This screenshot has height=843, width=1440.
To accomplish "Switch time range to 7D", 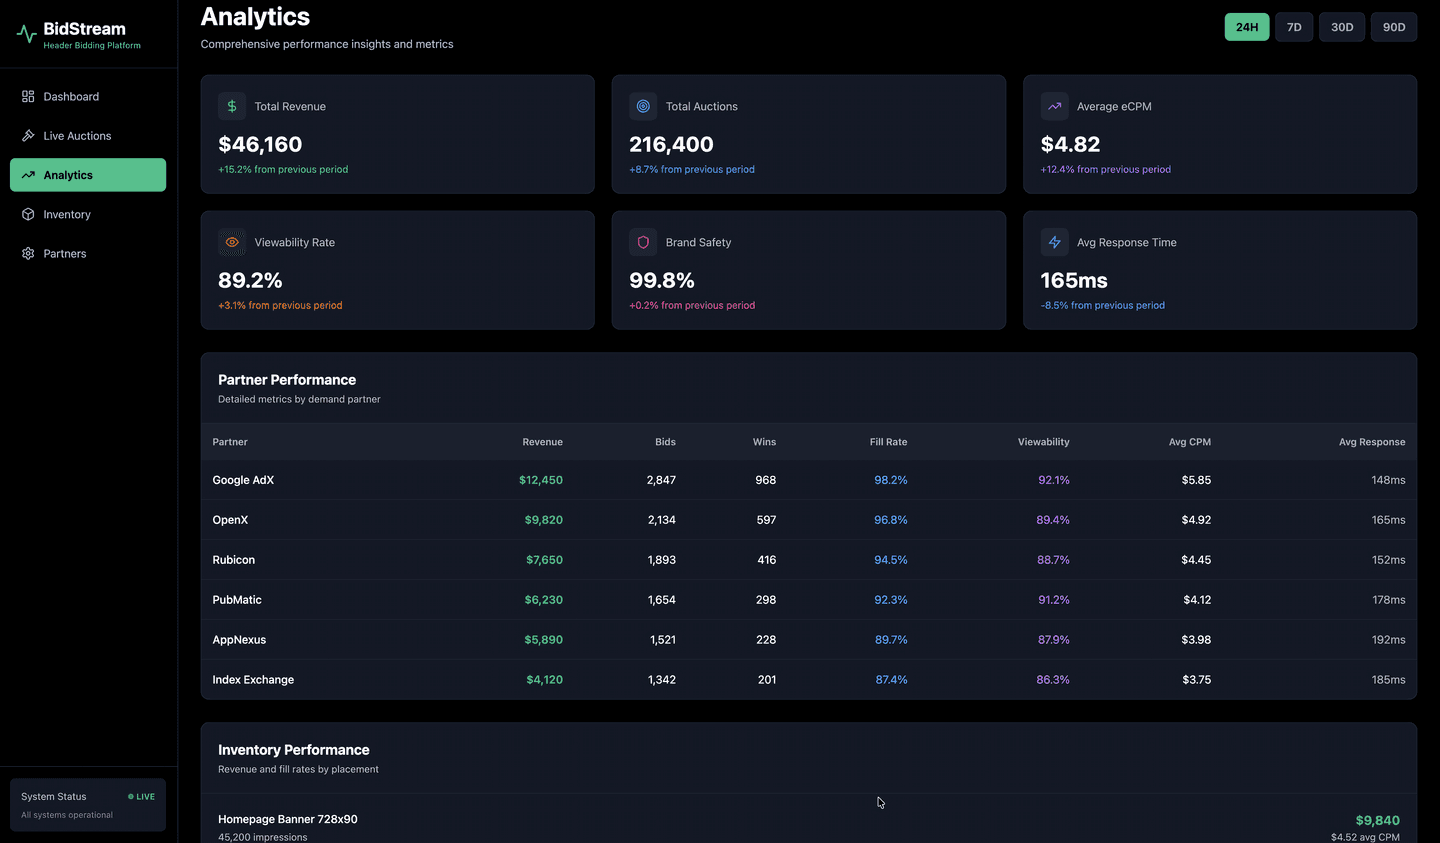I will pyautogui.click(x=1294, y=27).
